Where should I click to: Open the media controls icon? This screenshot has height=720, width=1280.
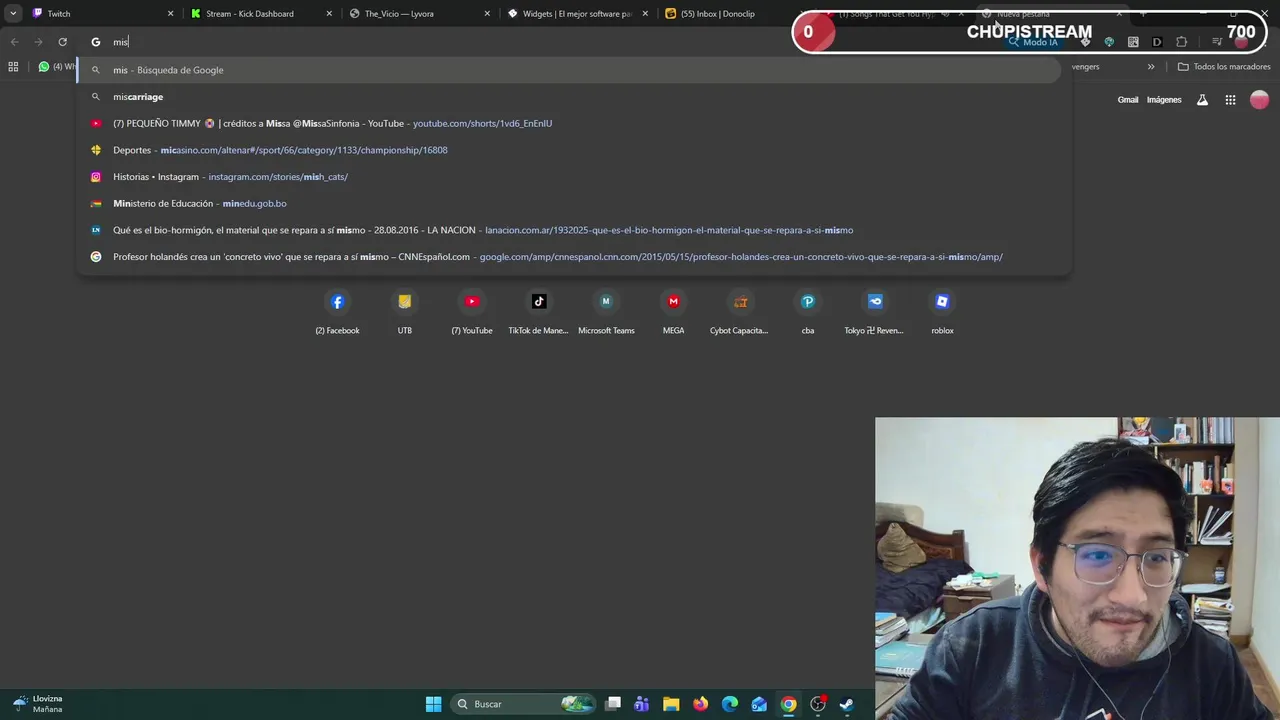coord(1217,42)
